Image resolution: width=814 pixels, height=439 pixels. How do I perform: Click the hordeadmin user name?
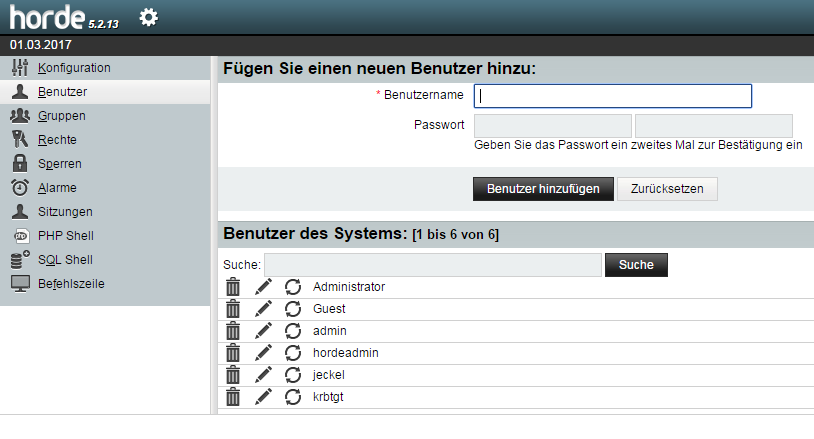tap(346, 353)
